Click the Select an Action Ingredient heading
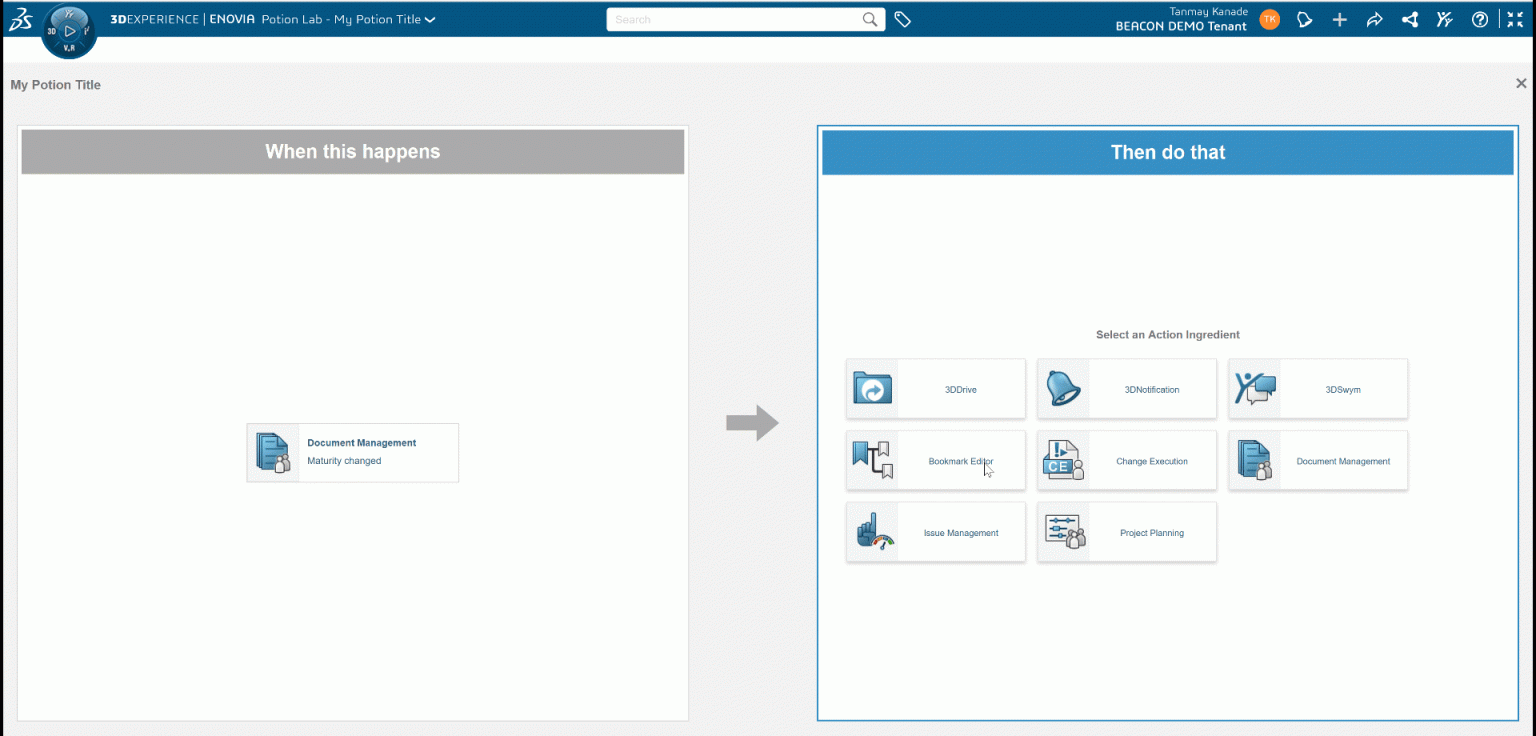 pyautogui.click(x=1168, y=335)
